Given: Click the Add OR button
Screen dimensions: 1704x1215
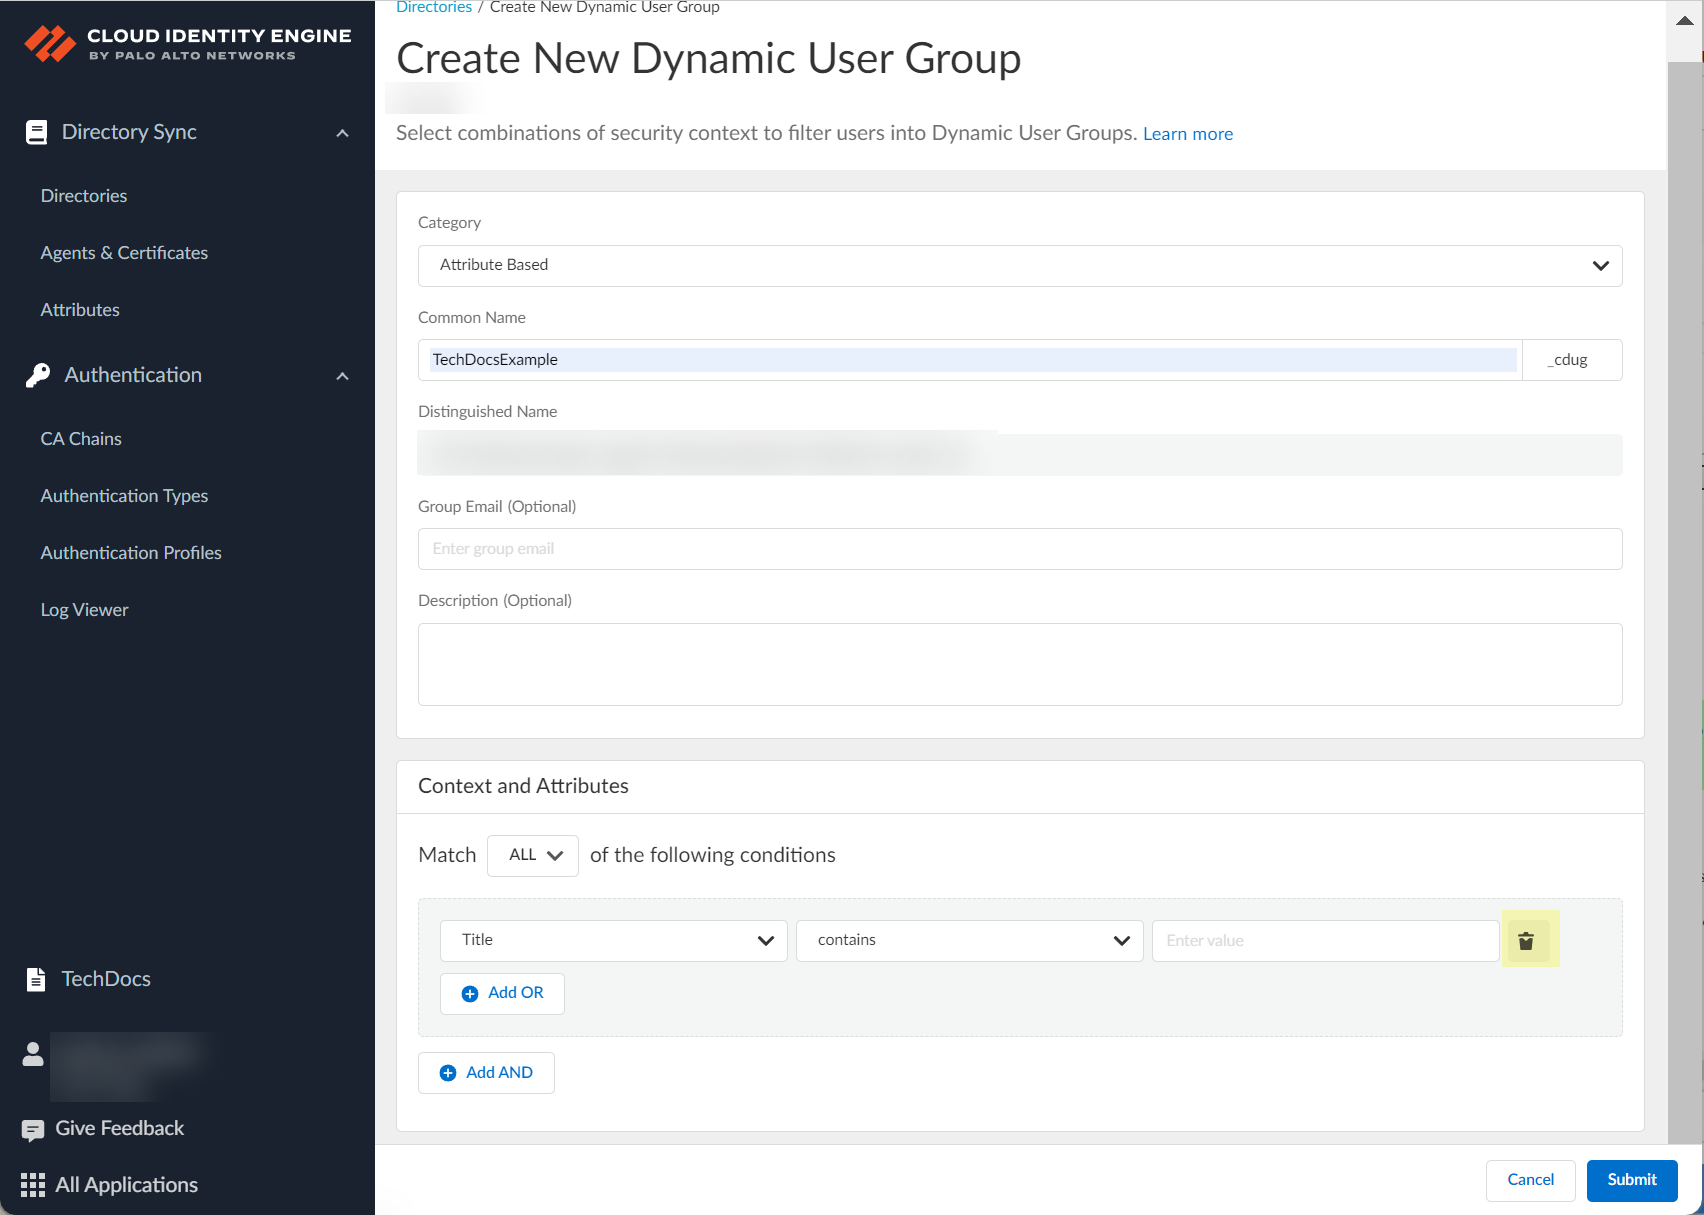Looking at the screenshot, I should point(502,993).
